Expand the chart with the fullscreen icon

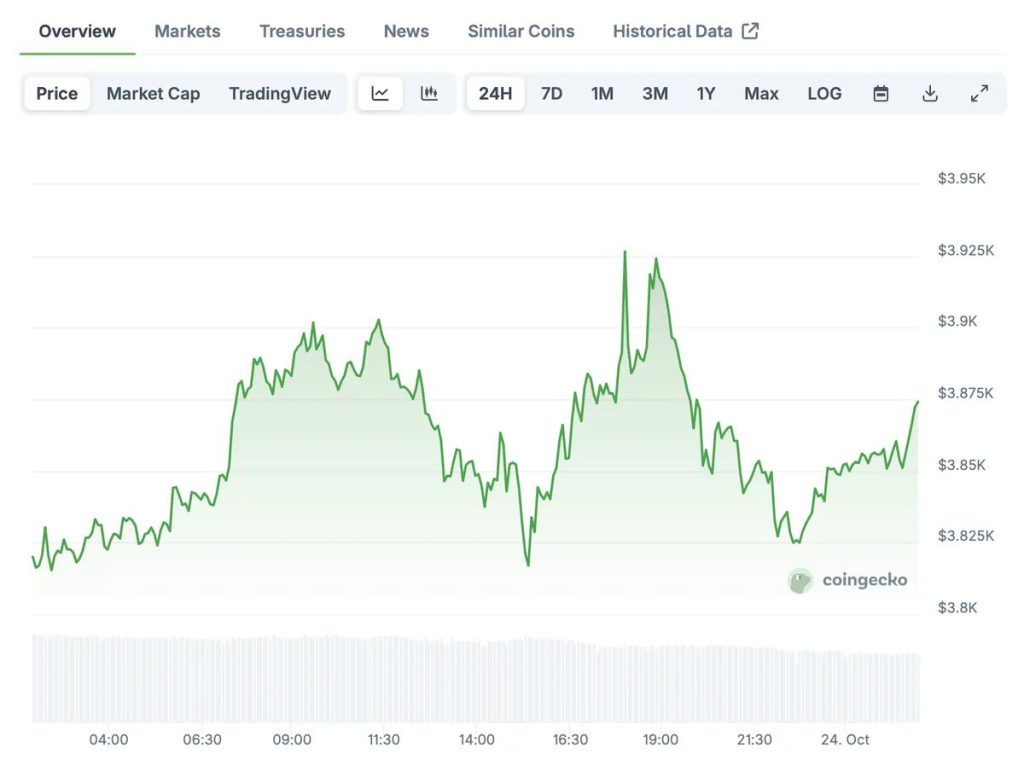[x=979, y=93]
